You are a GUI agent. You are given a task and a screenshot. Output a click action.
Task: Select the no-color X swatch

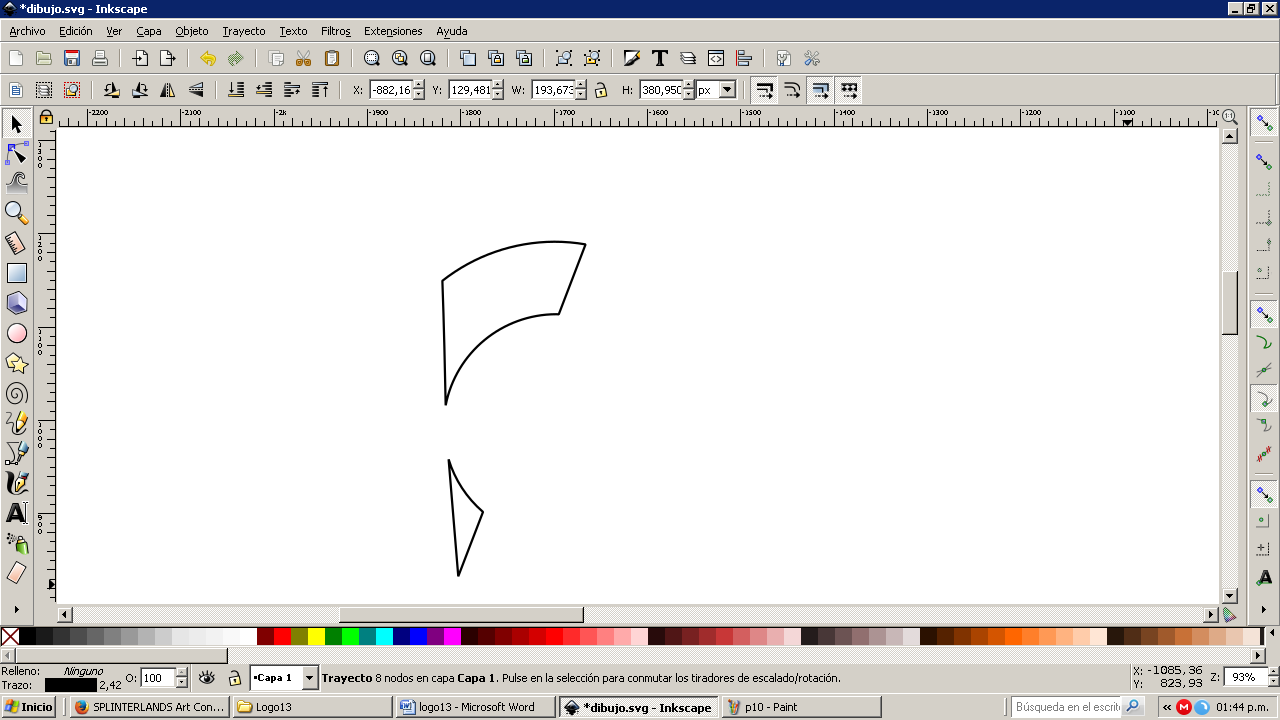(x=10, y=636)
